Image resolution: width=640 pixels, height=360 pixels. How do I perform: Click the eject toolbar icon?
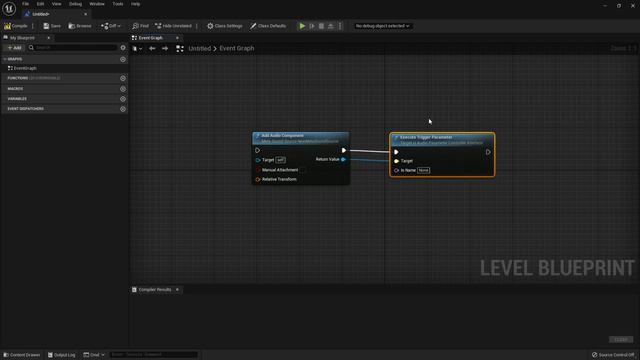(331, 26)
